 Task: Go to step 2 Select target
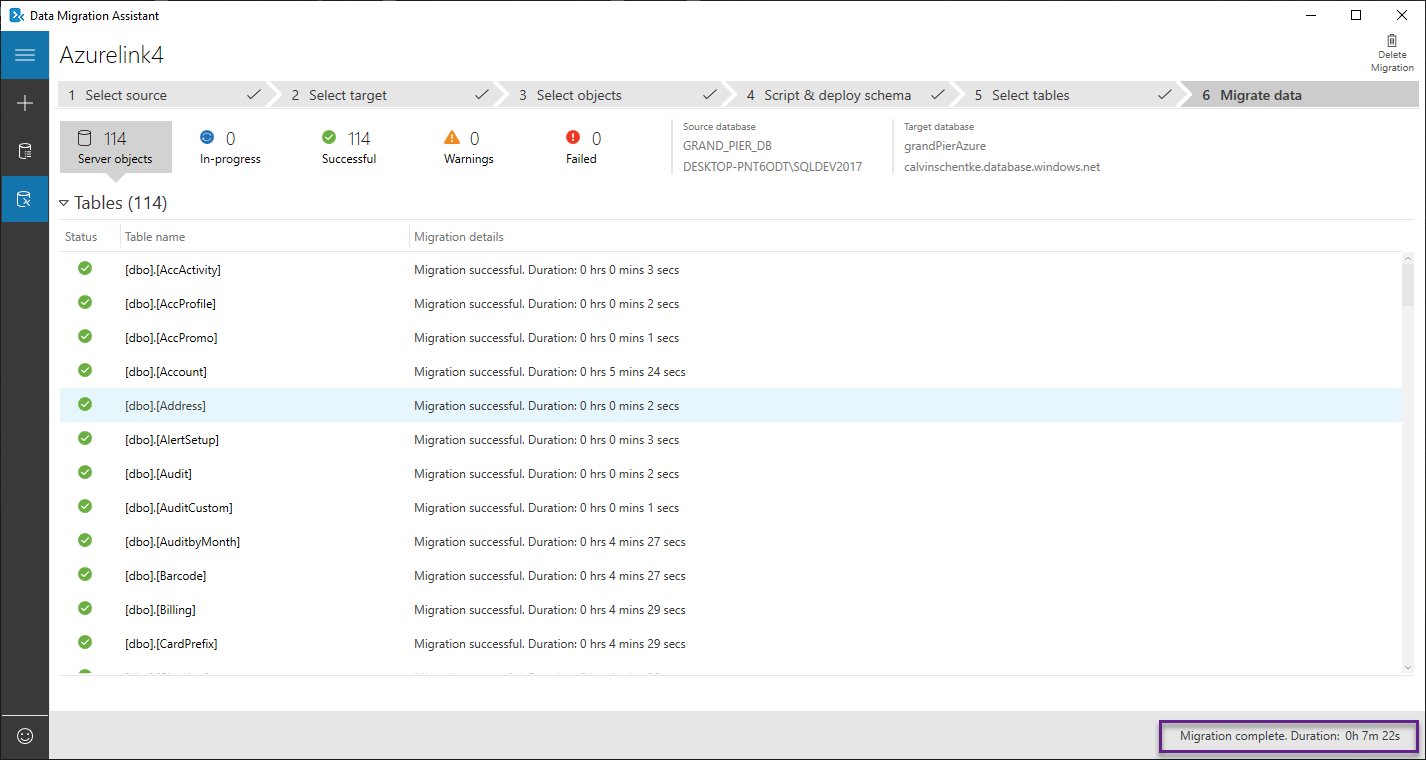389,95
